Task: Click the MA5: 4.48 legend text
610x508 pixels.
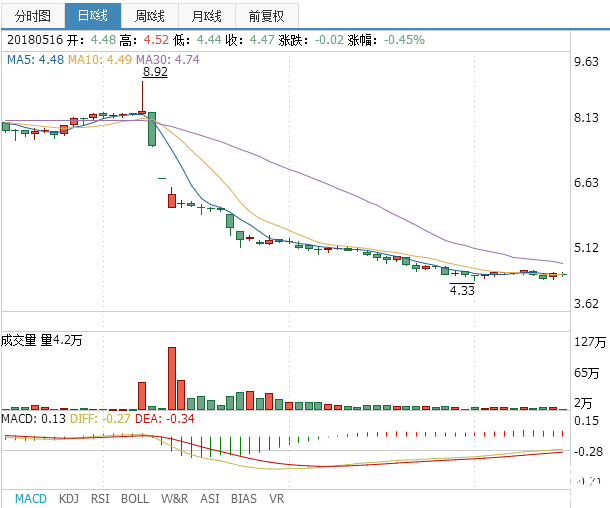Action: (x=35, y=60)
